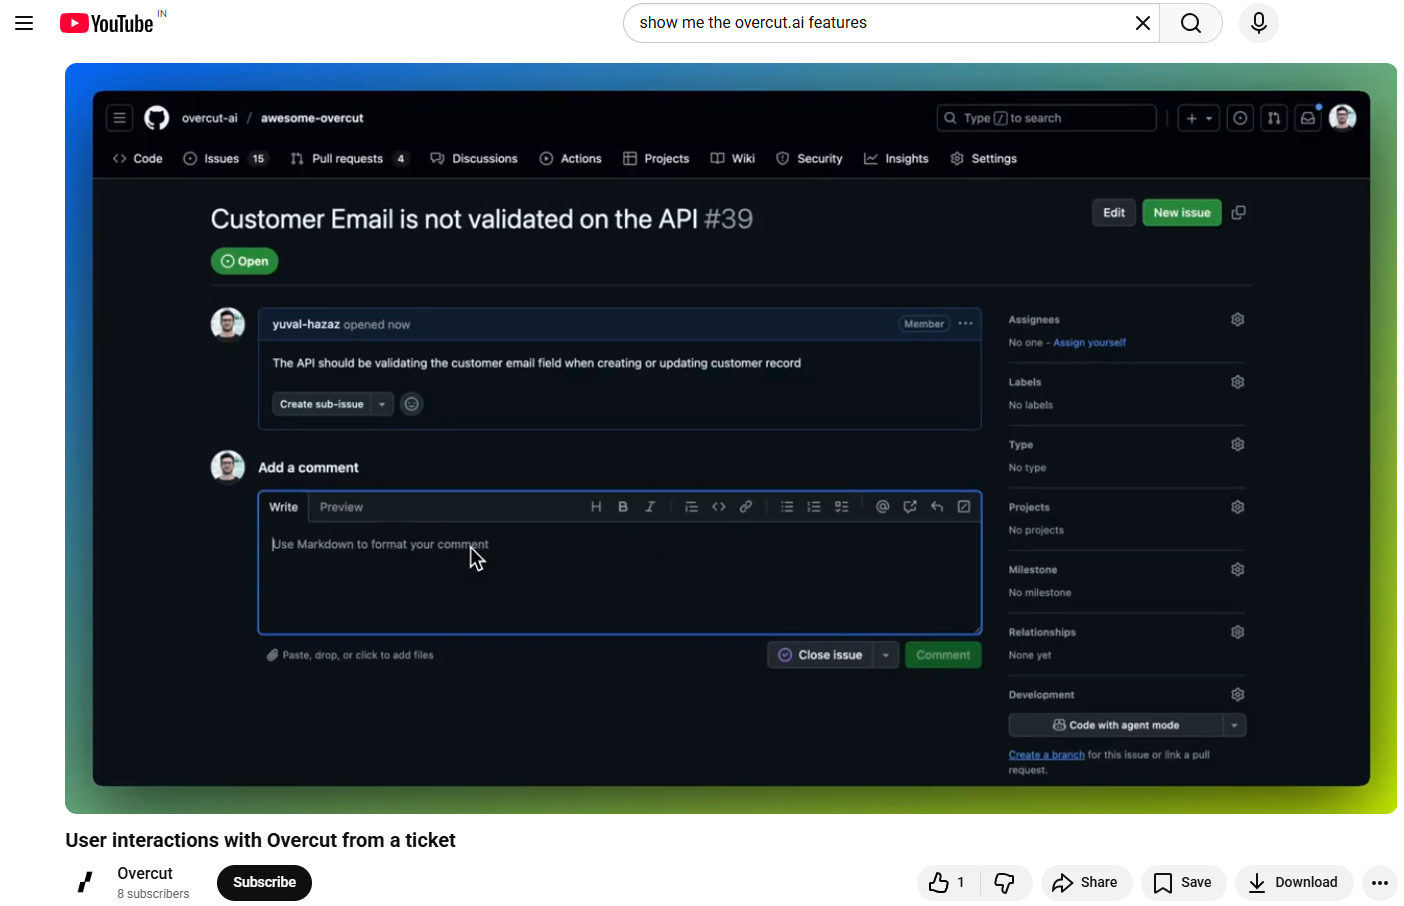Submit with the green Comment button
Screen dimensions: 1404x906
point(943,655)
